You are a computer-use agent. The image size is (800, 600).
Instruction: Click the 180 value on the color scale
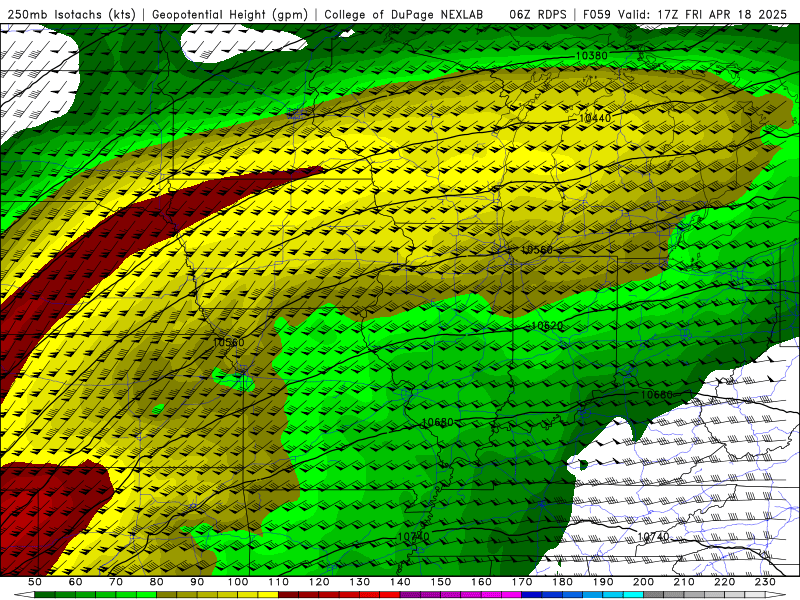coord(562,582)
